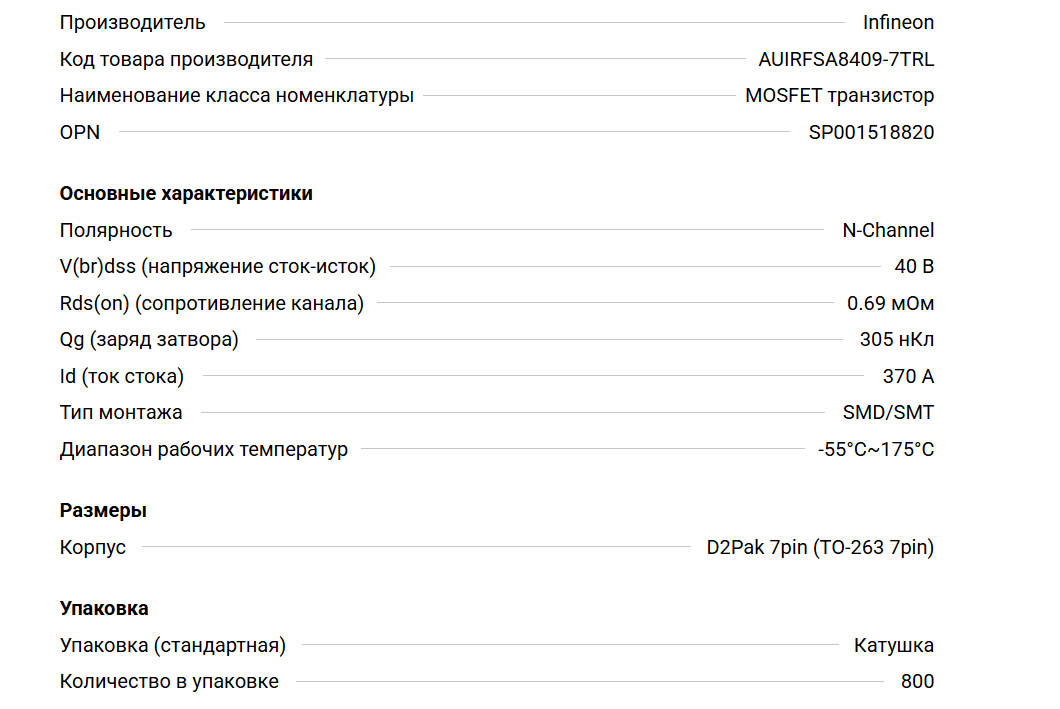Select the SP001518820 OPN code
Image resolution: width=1060 pixels, height=709 pixels.
point(871,132)
